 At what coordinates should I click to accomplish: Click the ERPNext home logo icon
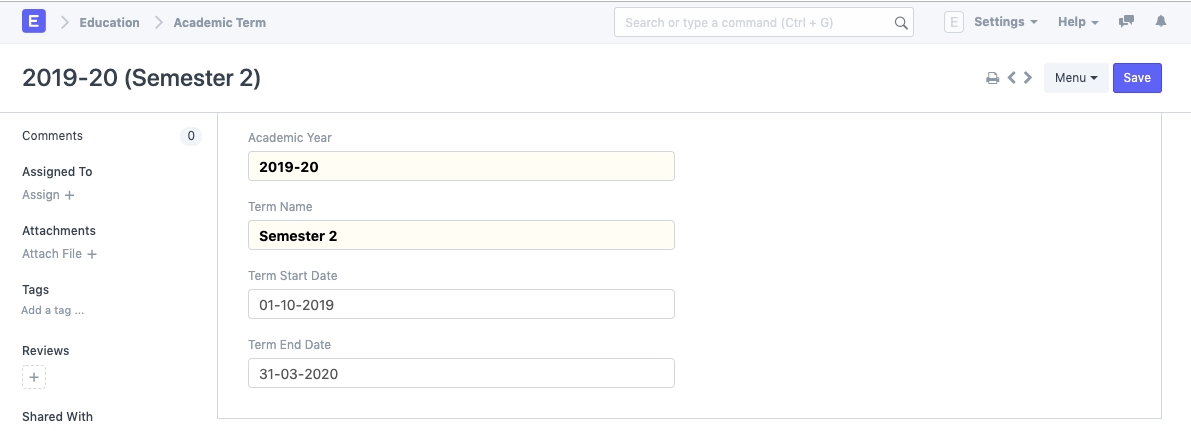[34, 22]
